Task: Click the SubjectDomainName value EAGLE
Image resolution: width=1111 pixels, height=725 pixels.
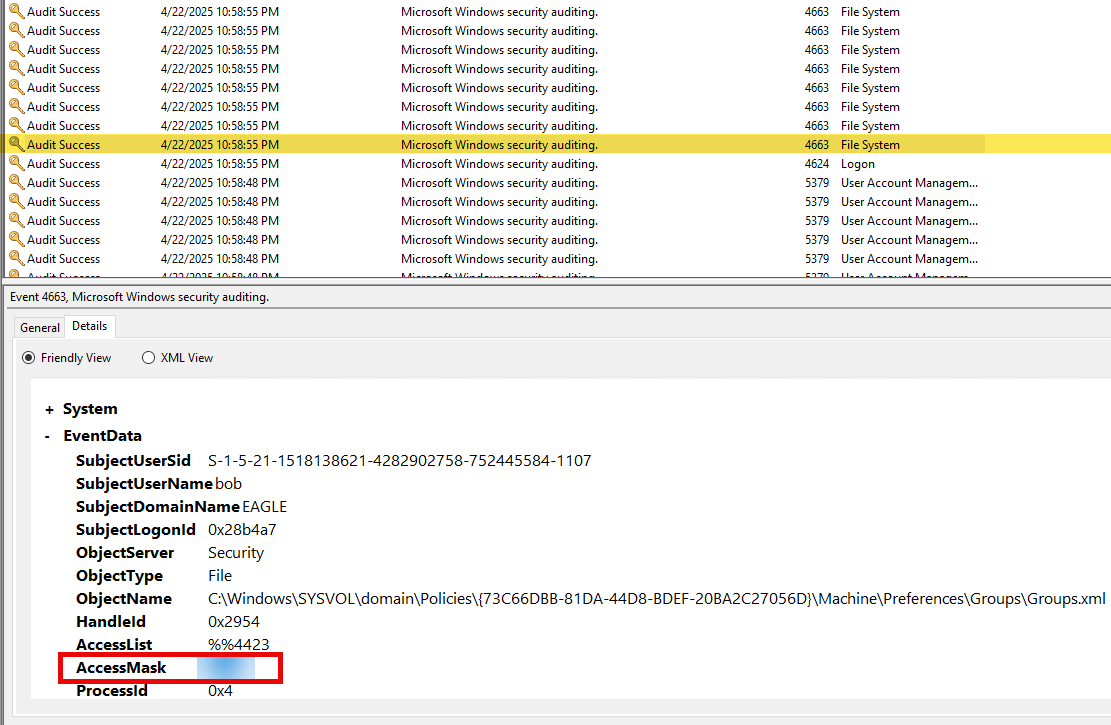Action: click(264, 507)
